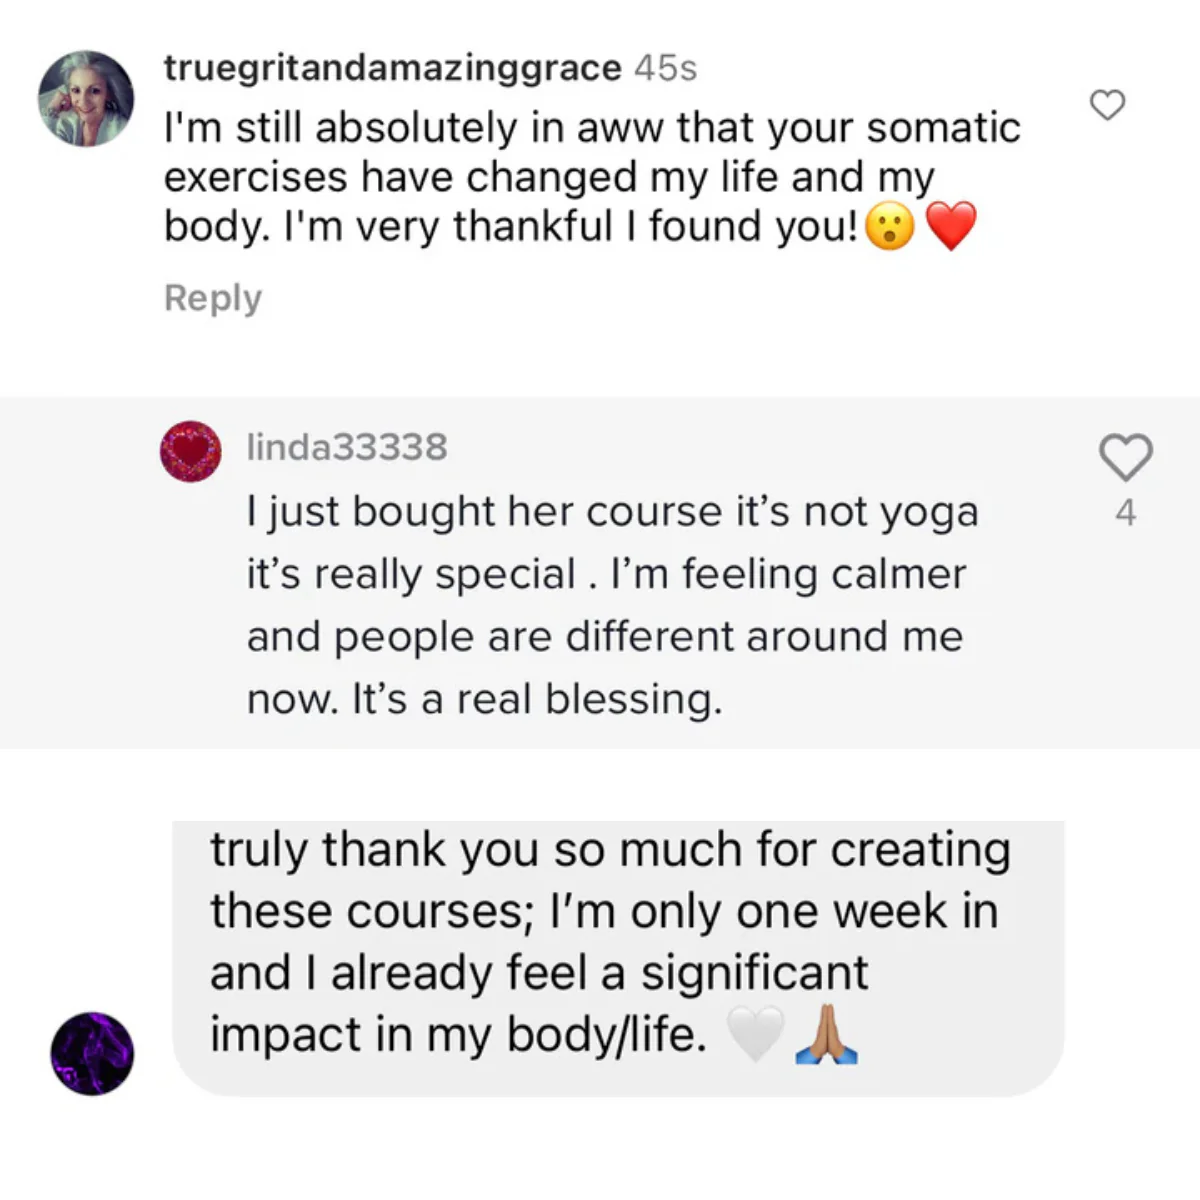Screen dimensions: 1200x1200
Task: Open the truegritandamazinggrace username link
Action: (x=392, y=68)
